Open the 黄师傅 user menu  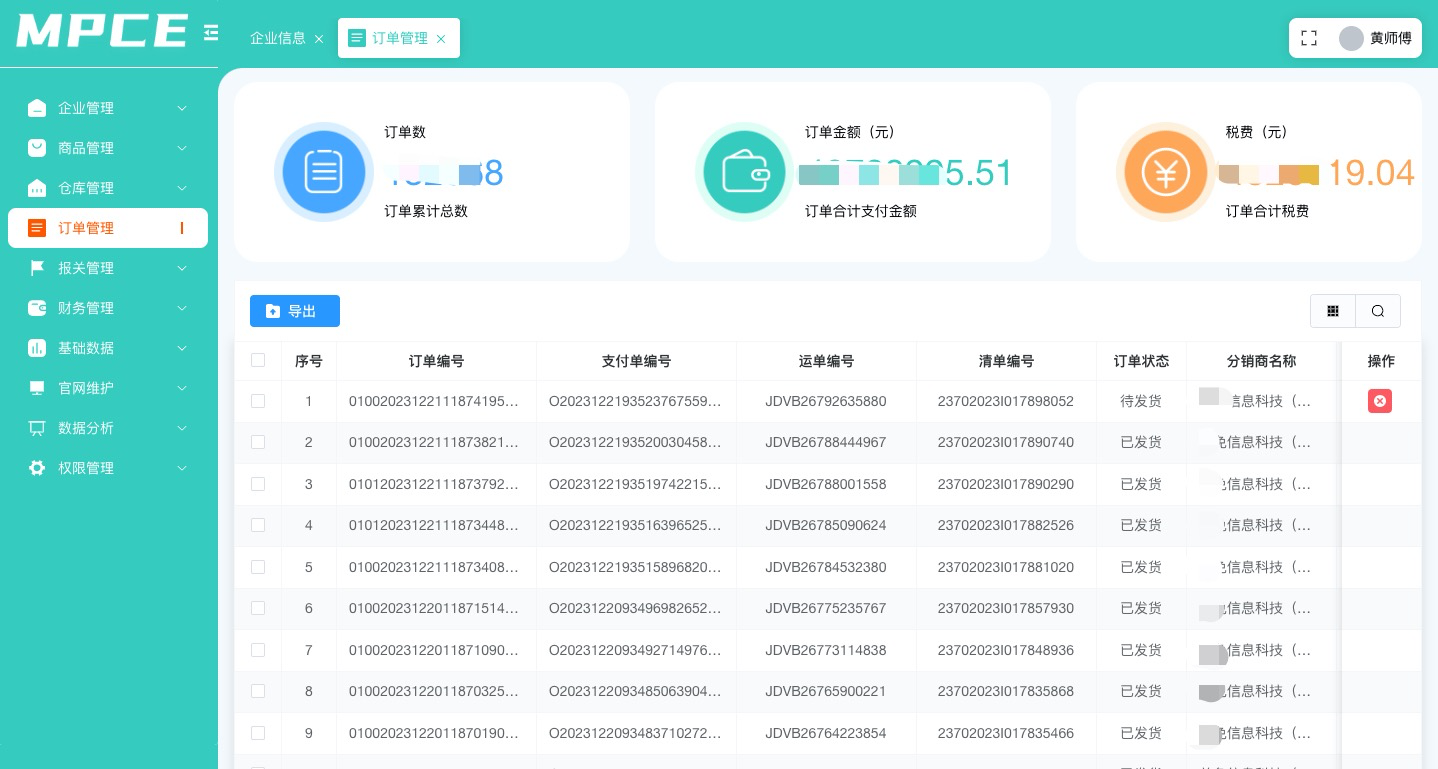[x=1391, y=38]
